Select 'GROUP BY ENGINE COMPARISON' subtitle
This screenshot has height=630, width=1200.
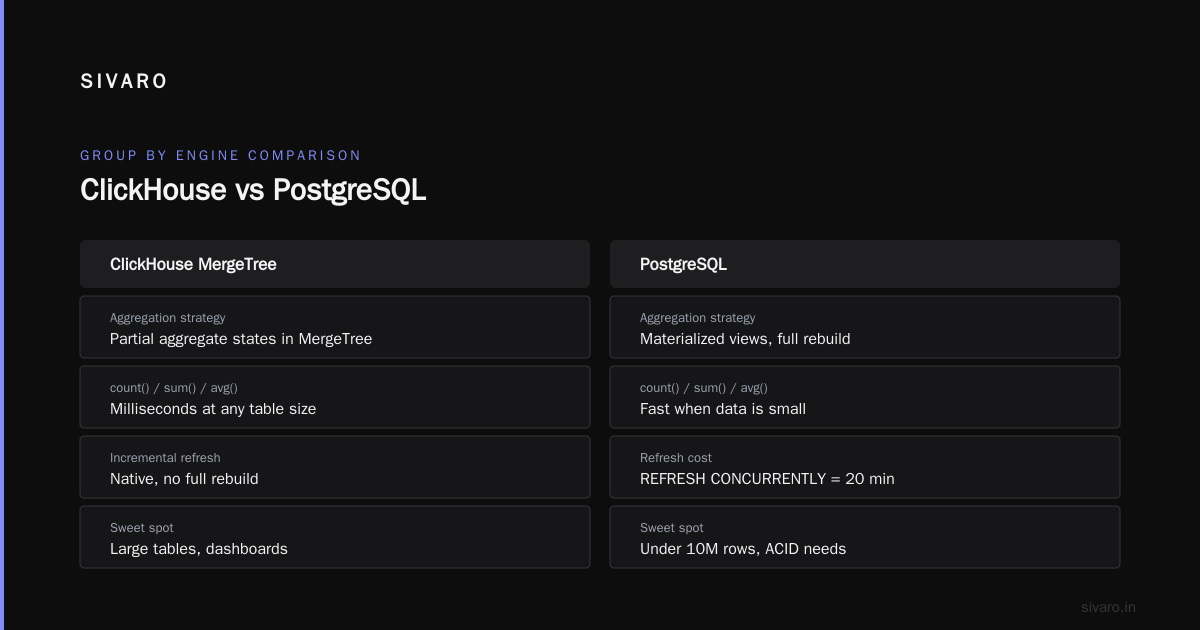pyautogui.click(x=221, y=155)
